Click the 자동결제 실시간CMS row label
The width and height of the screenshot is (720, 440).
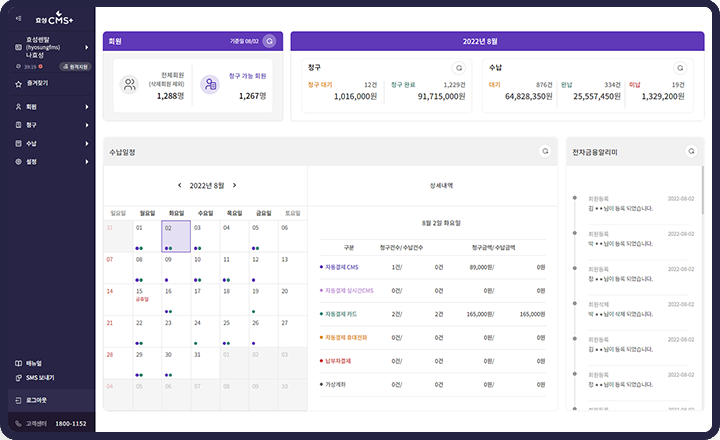(349, 291)
